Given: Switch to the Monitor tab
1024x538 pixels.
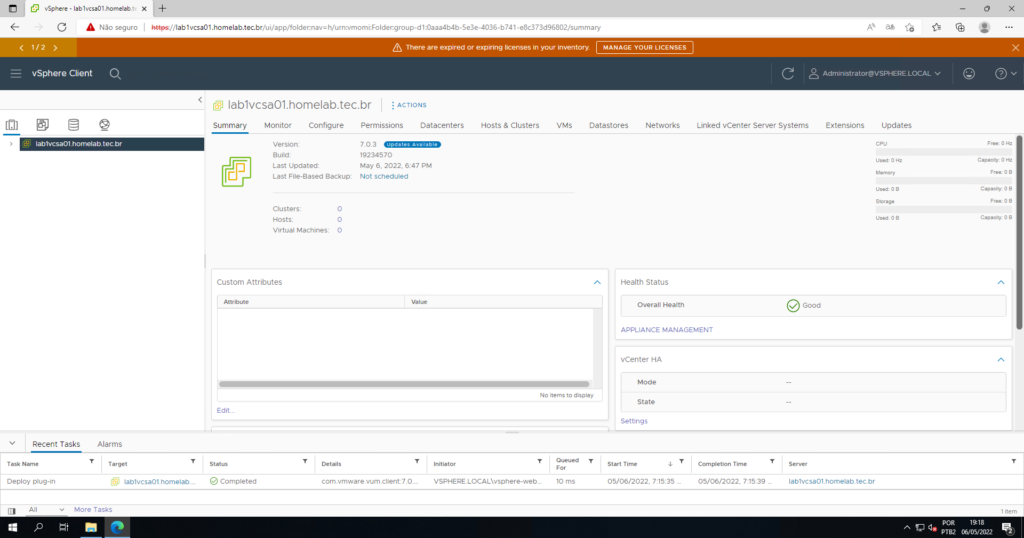Looking at the screenshot, I should [278, 125].
